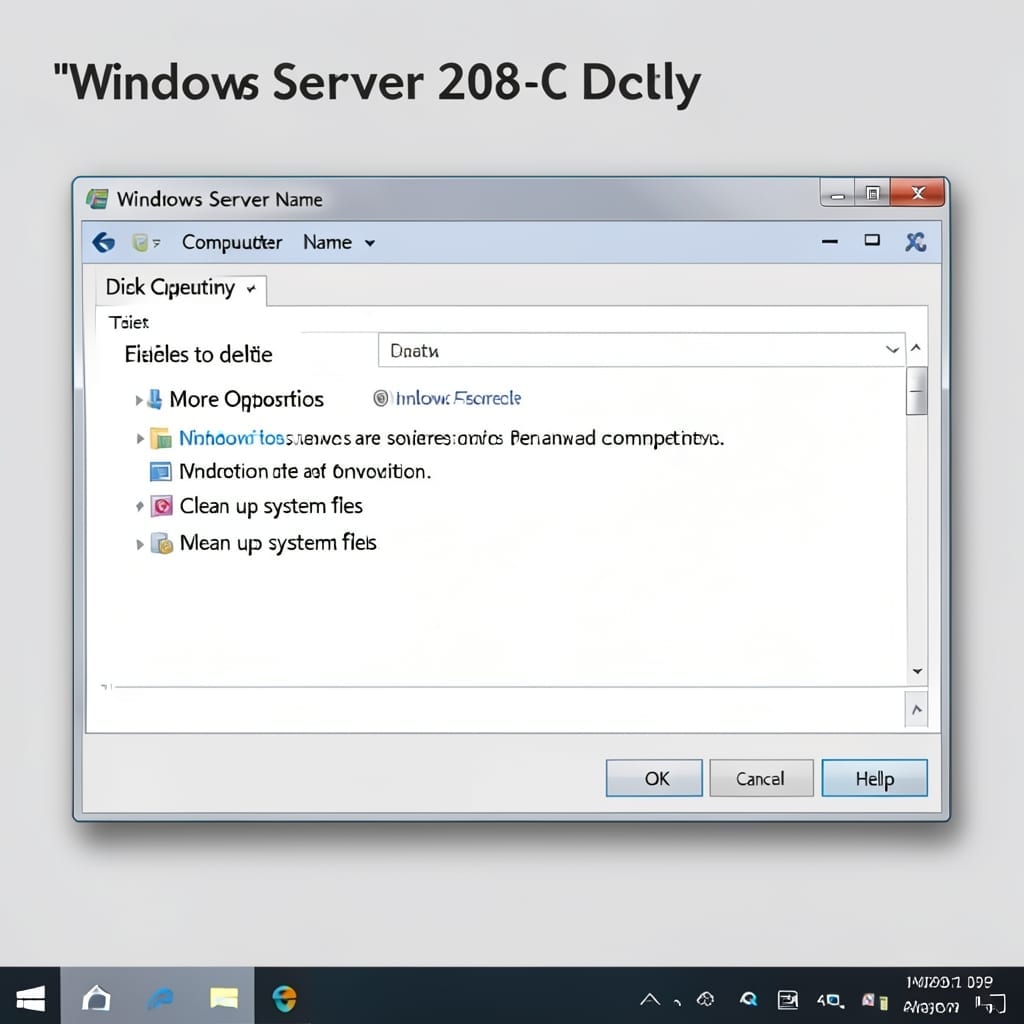This screenshot has height=1024, width=1024.
Task: Click the flag icon in the system tray
Action: tap(875, 1000)
